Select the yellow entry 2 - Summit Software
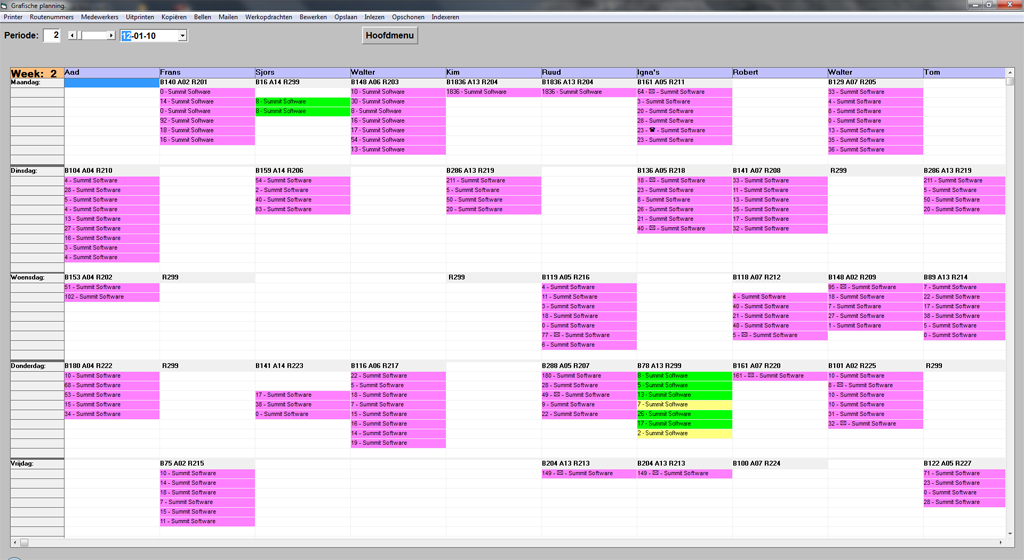Image resolution: width=1024 pixels, height=560 pixels. click(x=684, y=433)
